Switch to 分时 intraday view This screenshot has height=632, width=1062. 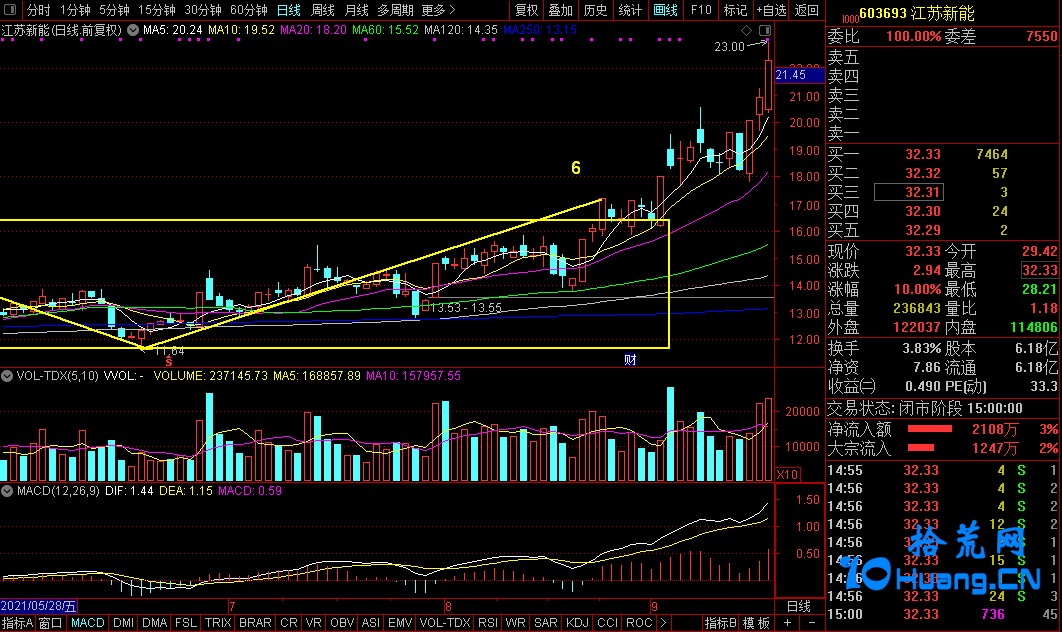(x=39, y=10)
